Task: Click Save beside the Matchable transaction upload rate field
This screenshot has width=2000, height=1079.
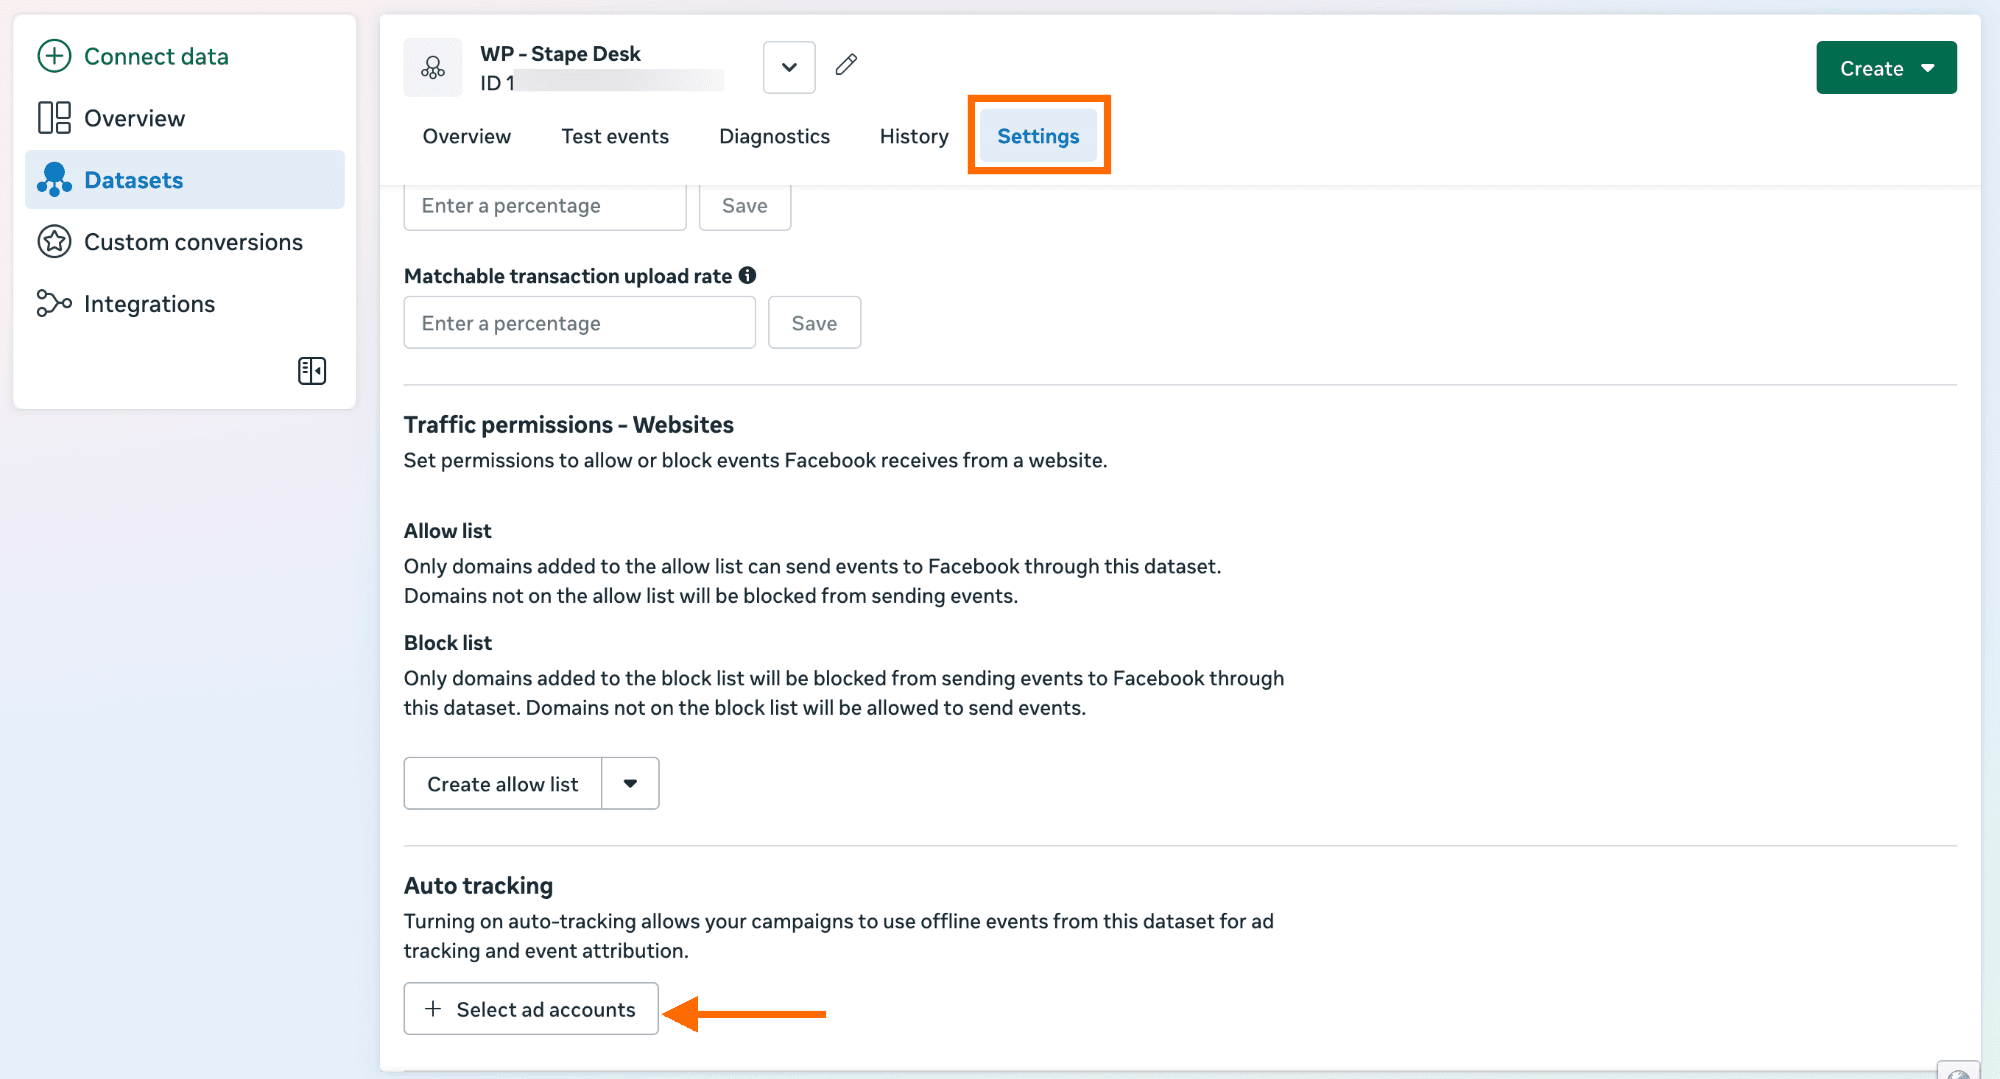Action: (814, 322)
